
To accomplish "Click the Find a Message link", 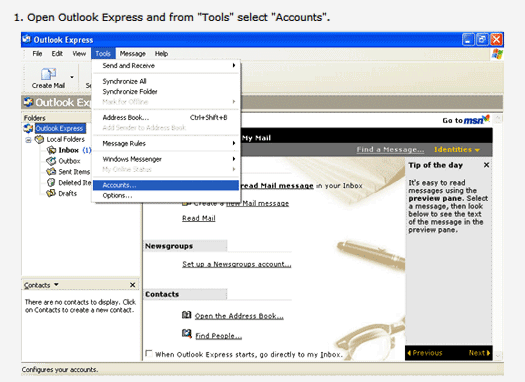I will point(390,150).
